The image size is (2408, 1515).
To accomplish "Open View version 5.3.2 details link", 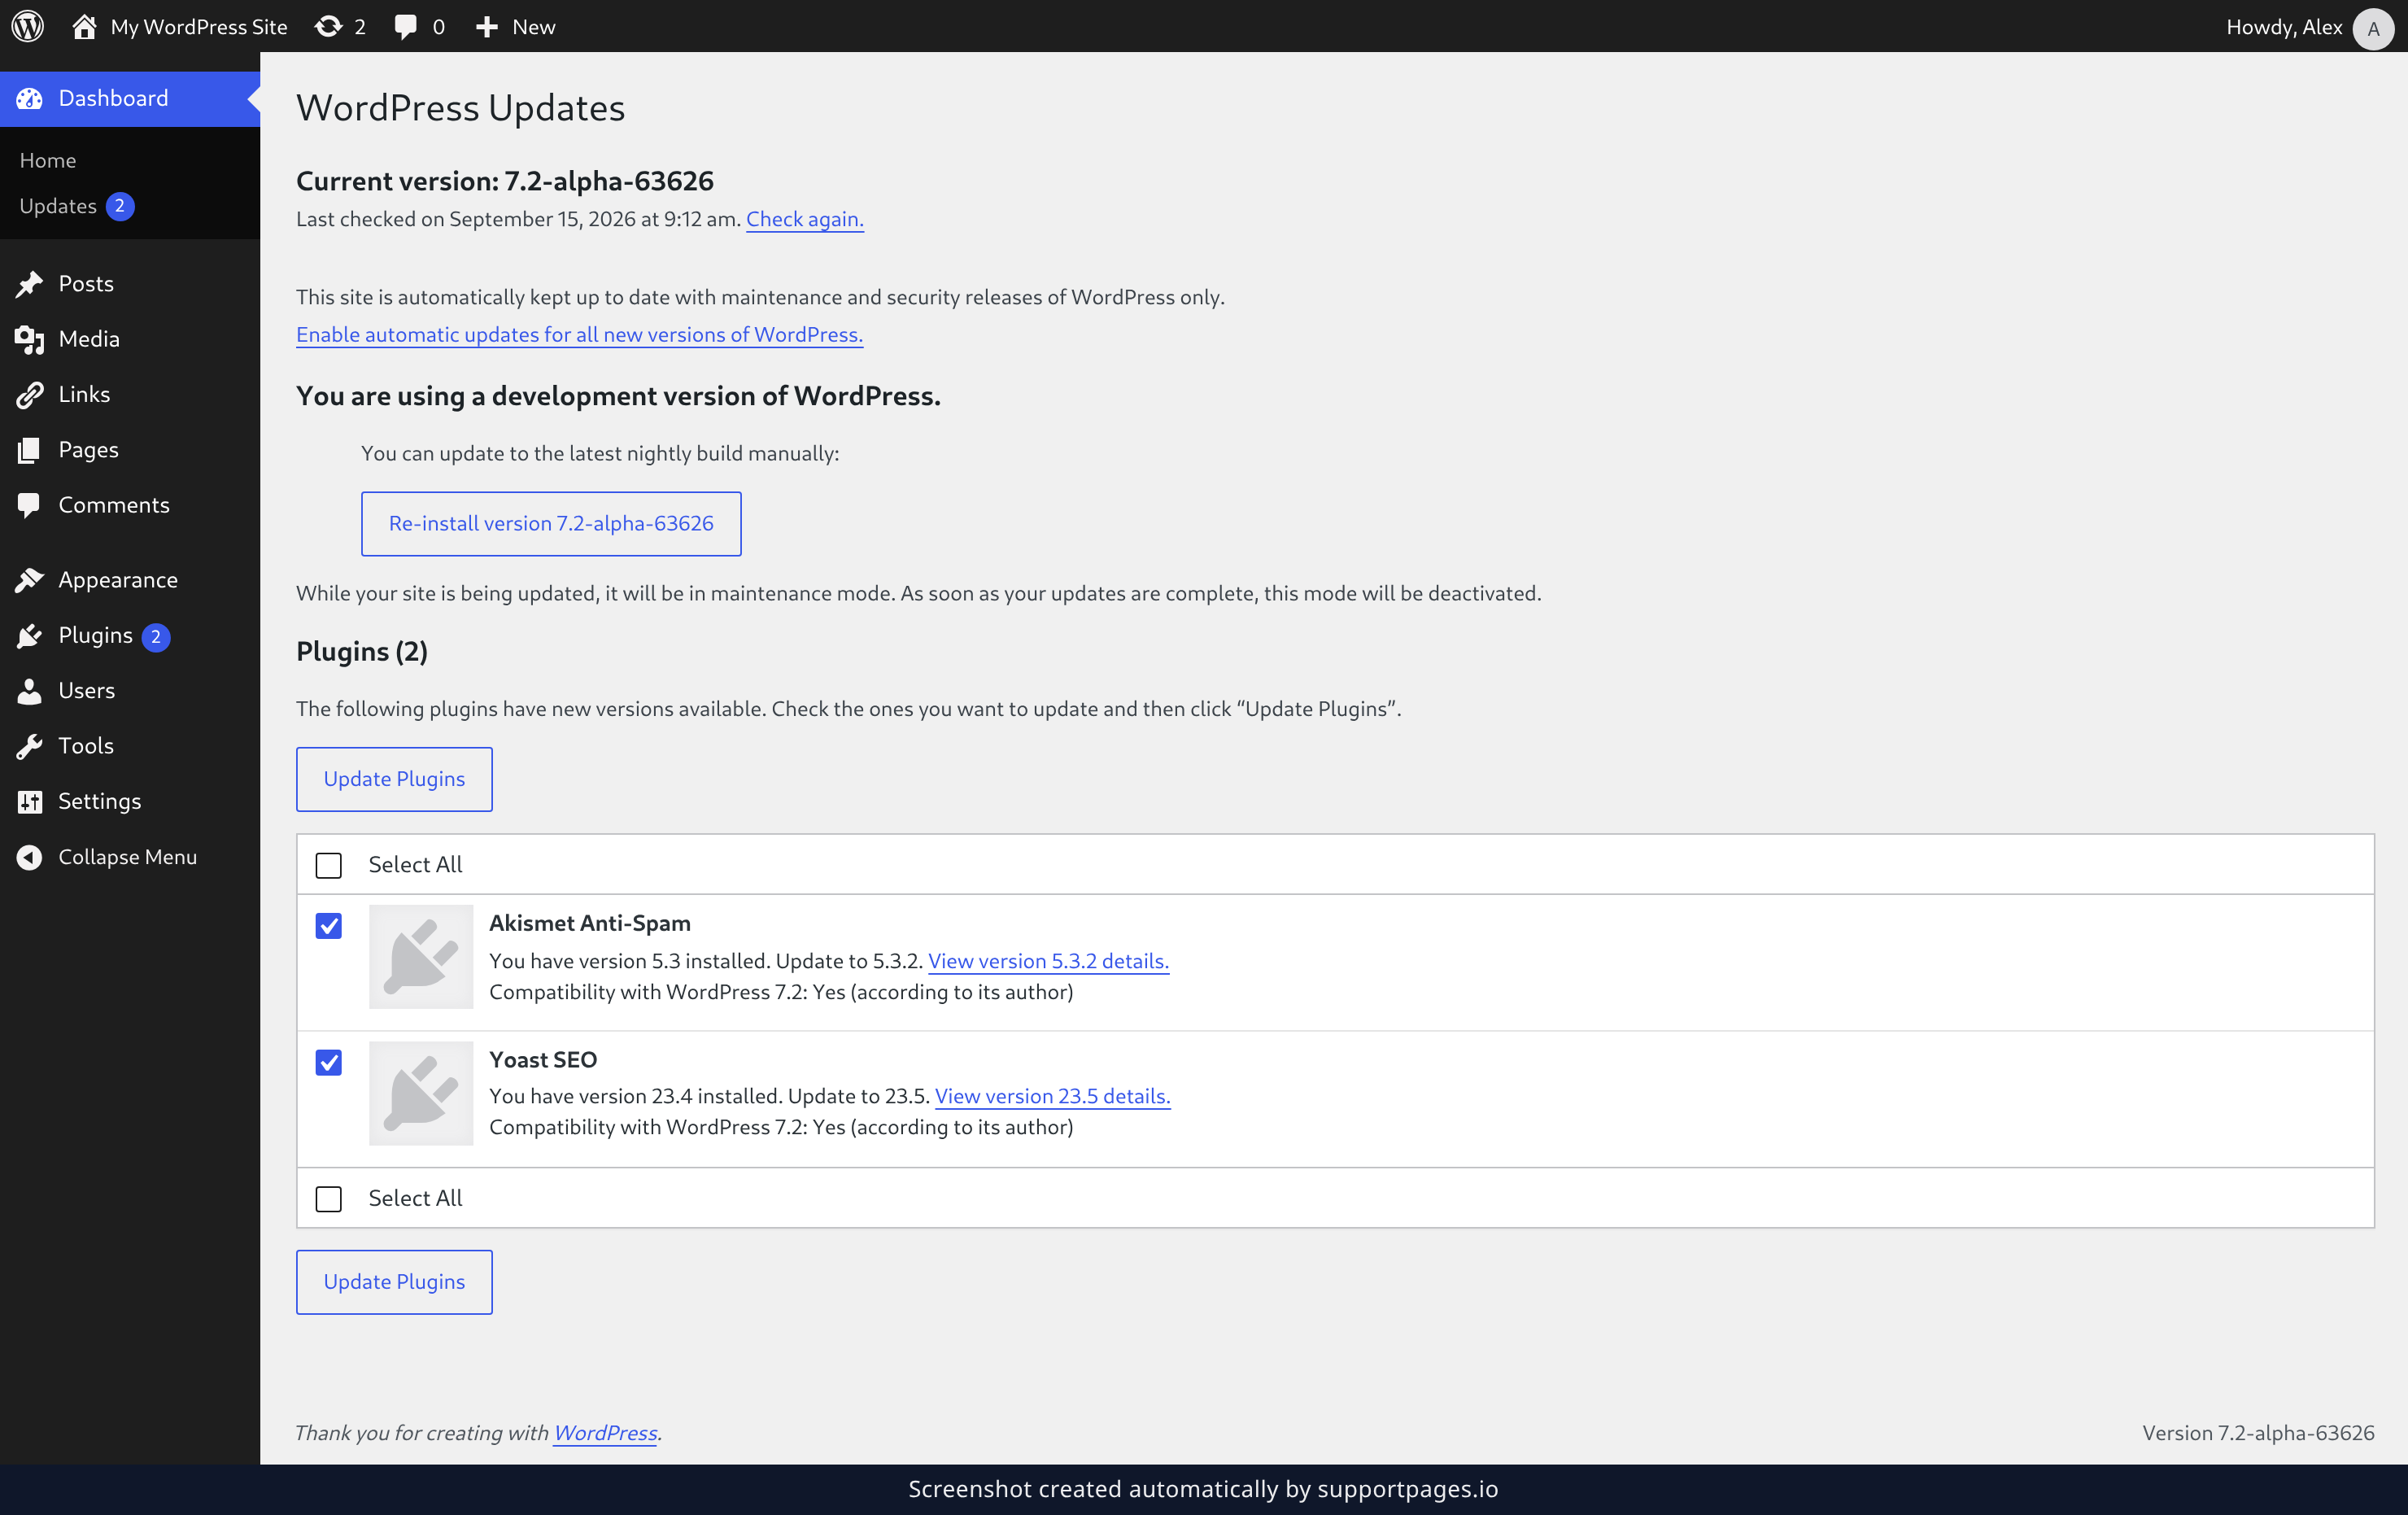I will 1048,961.
